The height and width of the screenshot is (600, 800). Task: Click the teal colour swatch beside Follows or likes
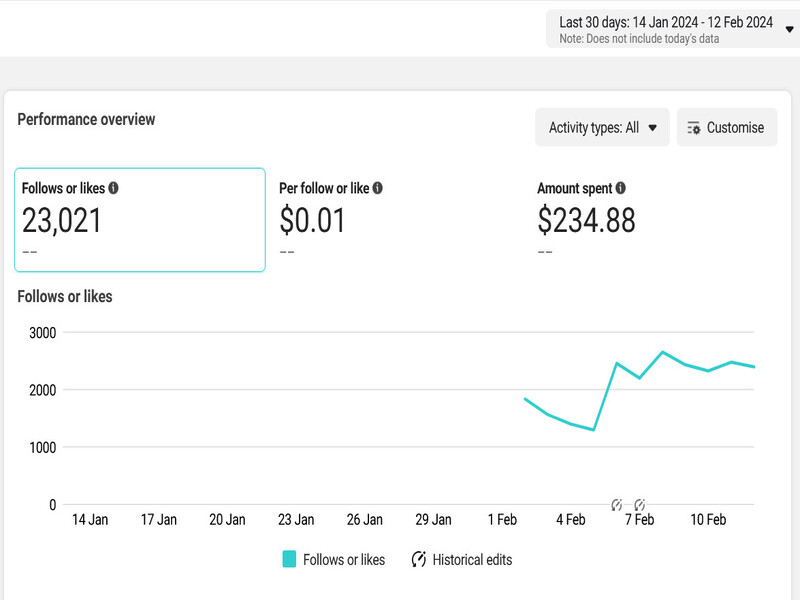tap(289, 560)
